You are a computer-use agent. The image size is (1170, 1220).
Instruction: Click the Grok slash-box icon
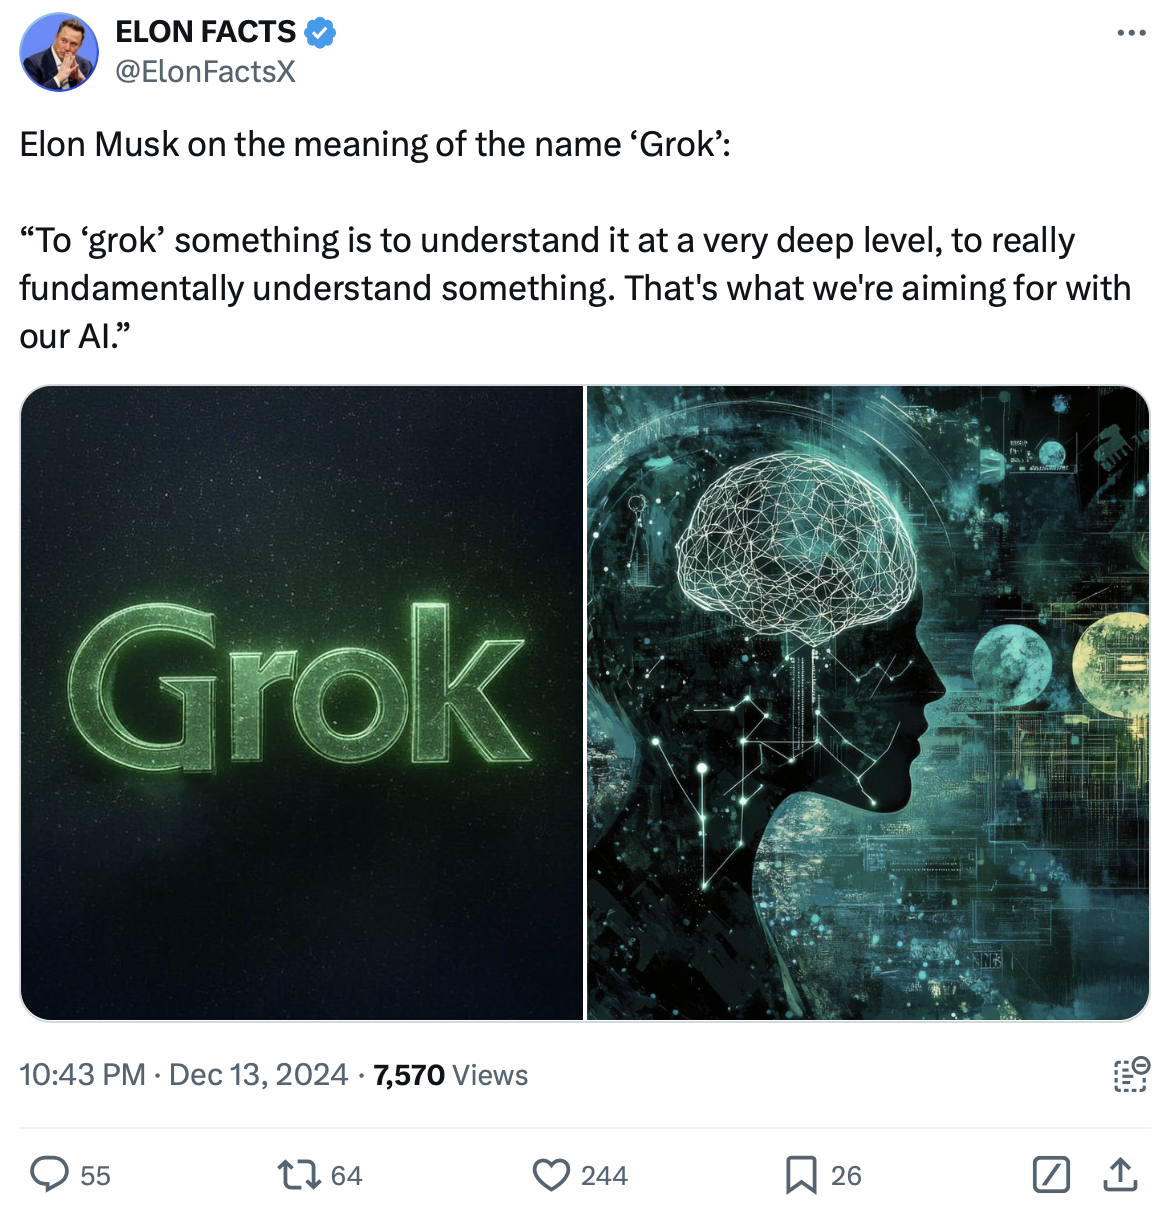pos(1051,1175)
